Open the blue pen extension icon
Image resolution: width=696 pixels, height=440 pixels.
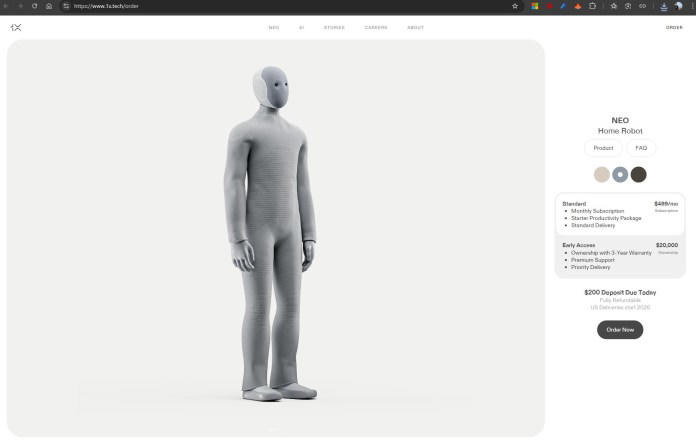(563, 6)
